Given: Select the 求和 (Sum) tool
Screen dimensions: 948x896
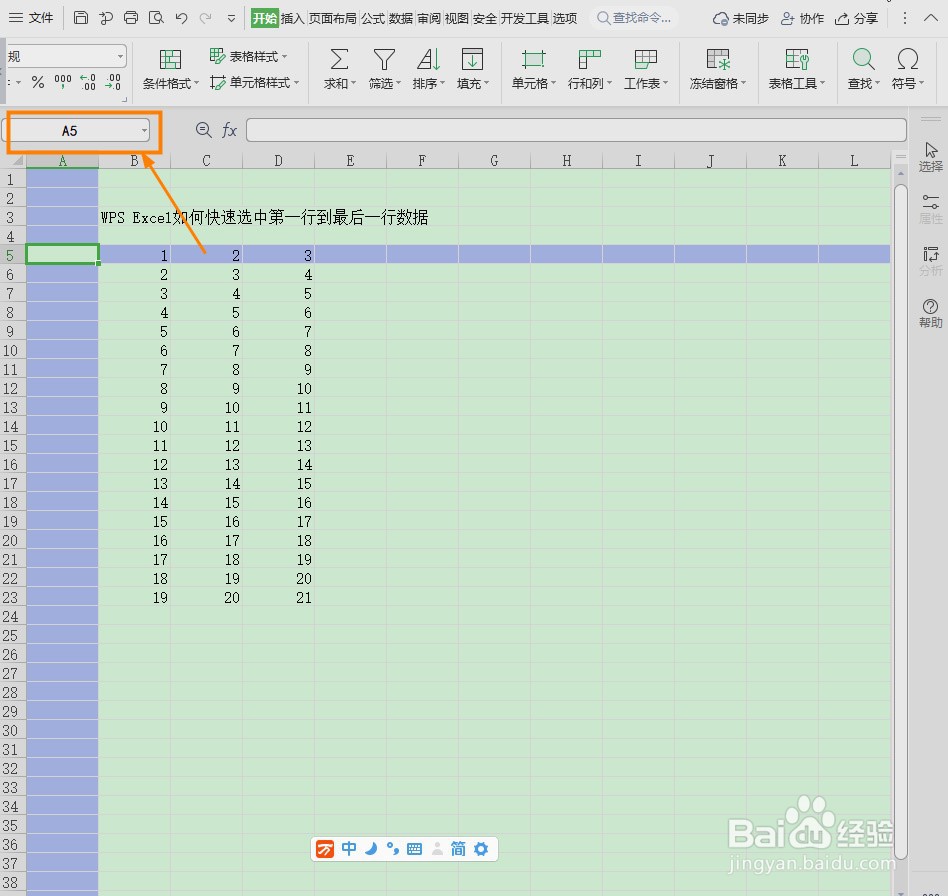Looking at the screenshot, I should [x=337, y=68].
